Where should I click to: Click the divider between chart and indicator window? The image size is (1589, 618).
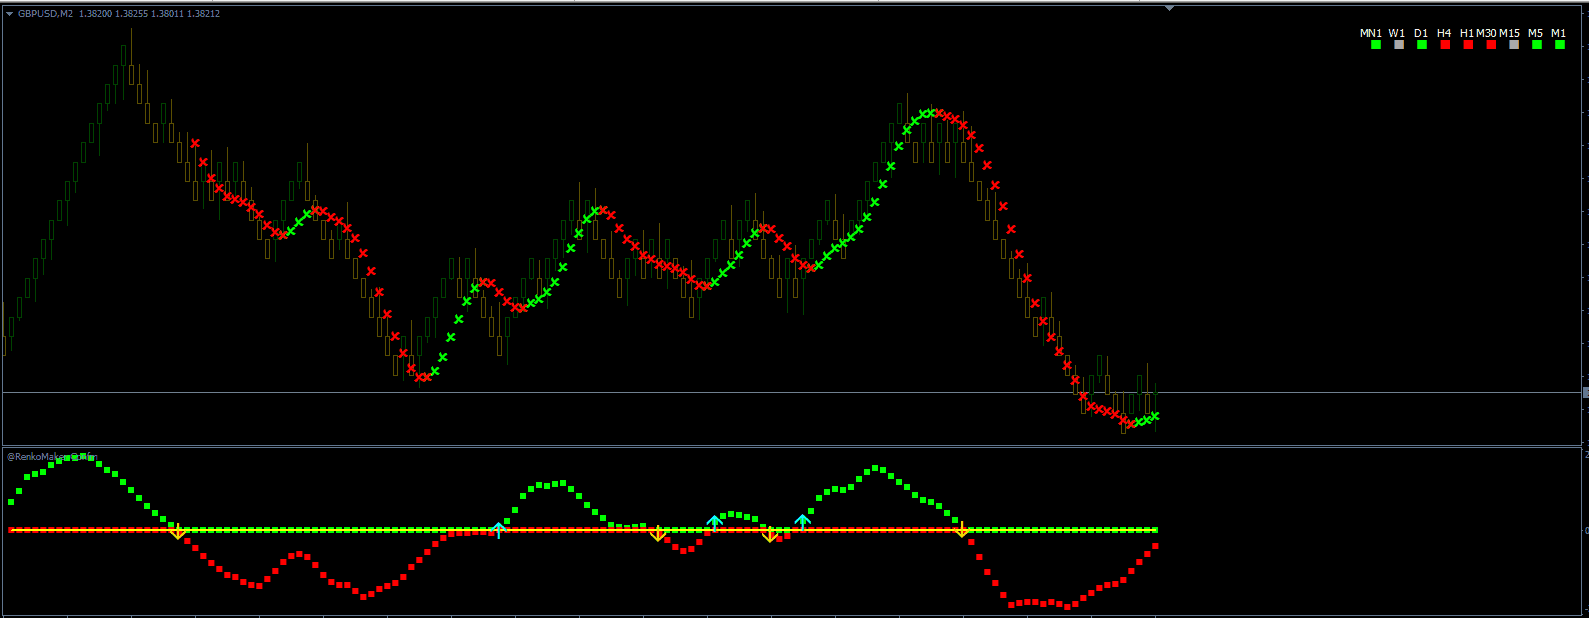[790, 446]
